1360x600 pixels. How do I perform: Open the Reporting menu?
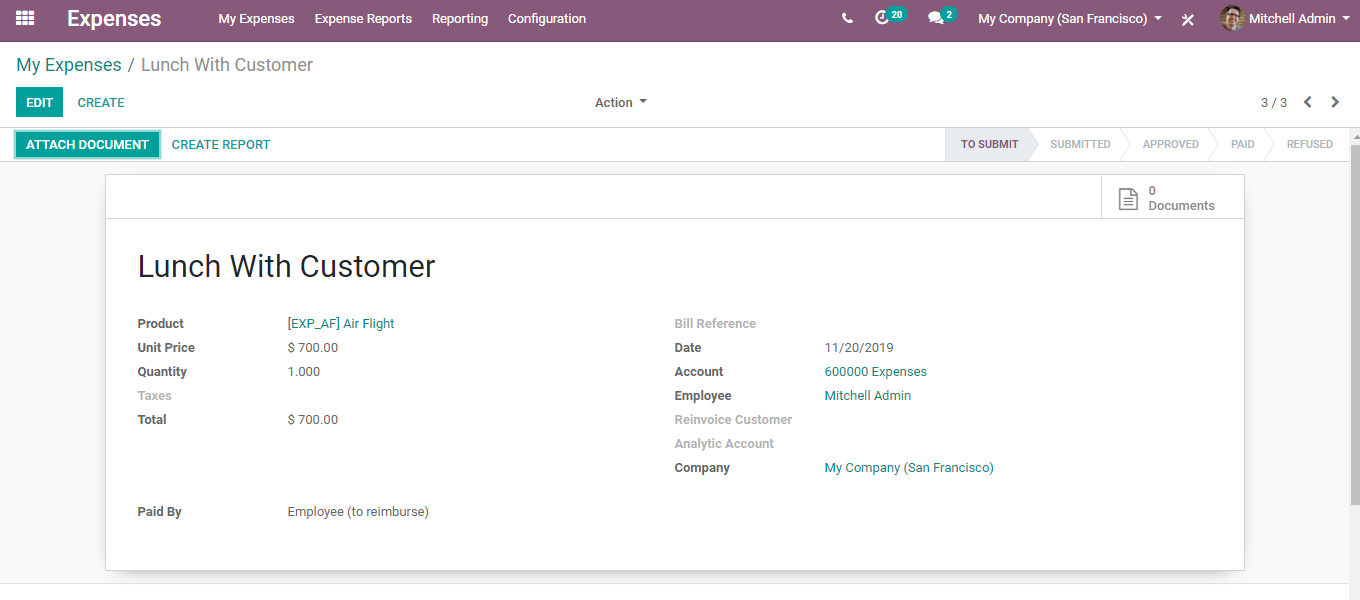460,19
